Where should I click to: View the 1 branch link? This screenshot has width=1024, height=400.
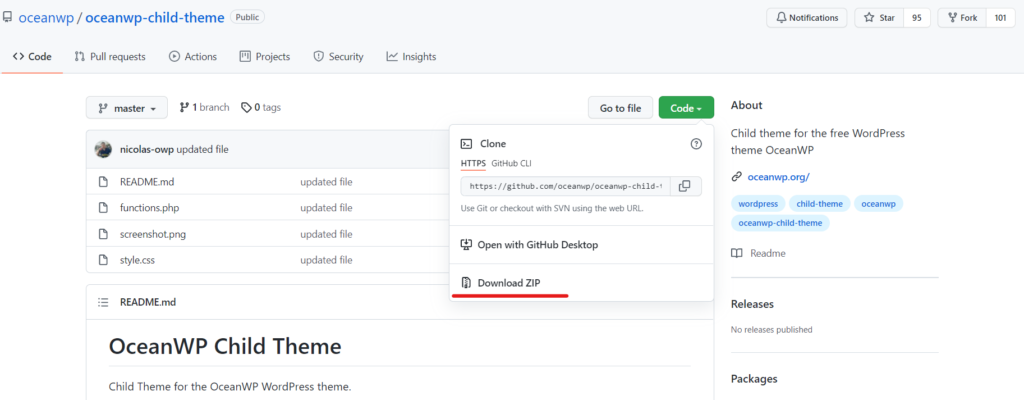pos(204,107)
